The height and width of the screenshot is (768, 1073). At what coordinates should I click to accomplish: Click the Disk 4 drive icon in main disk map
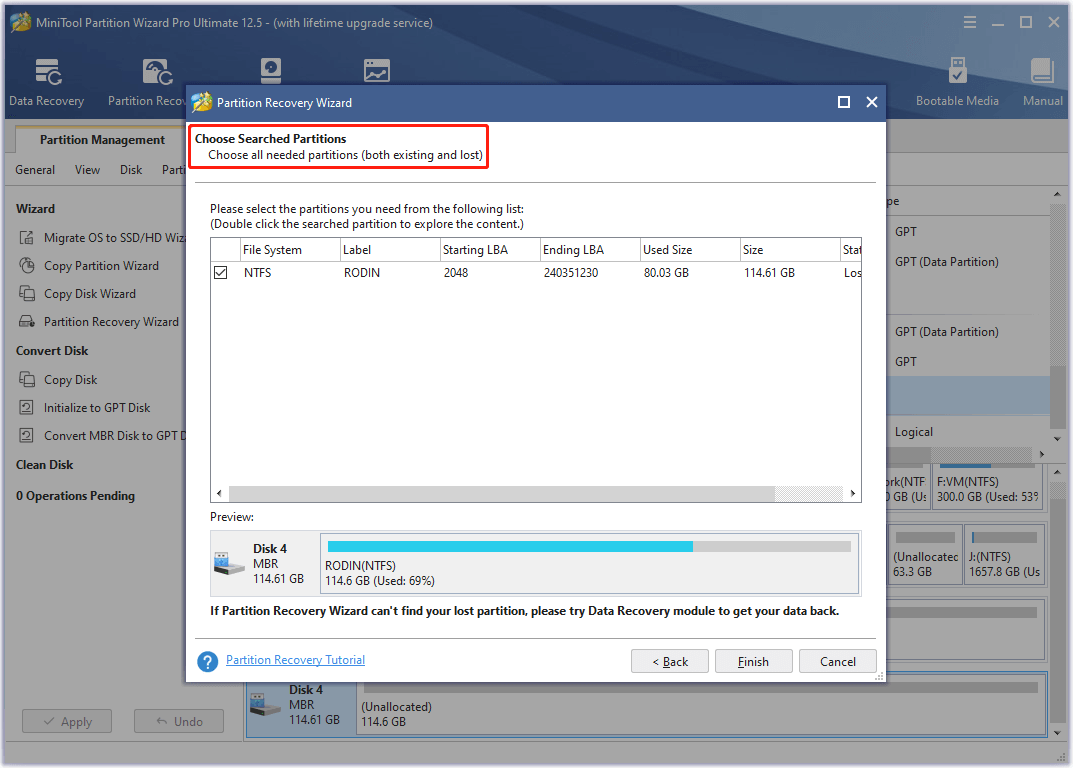tap(266, 704)
